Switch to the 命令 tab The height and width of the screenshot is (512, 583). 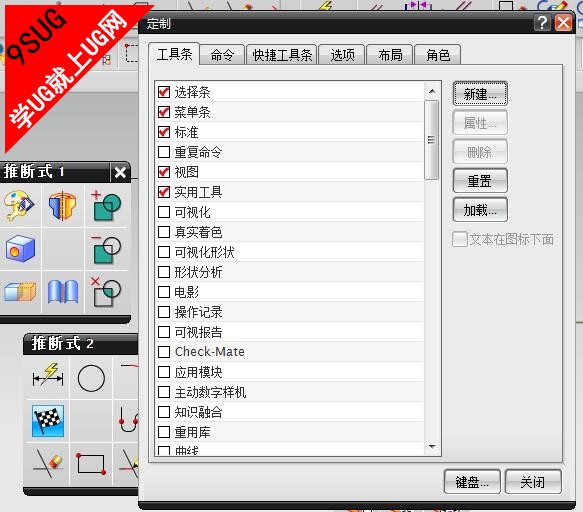[x=222, y=55]
